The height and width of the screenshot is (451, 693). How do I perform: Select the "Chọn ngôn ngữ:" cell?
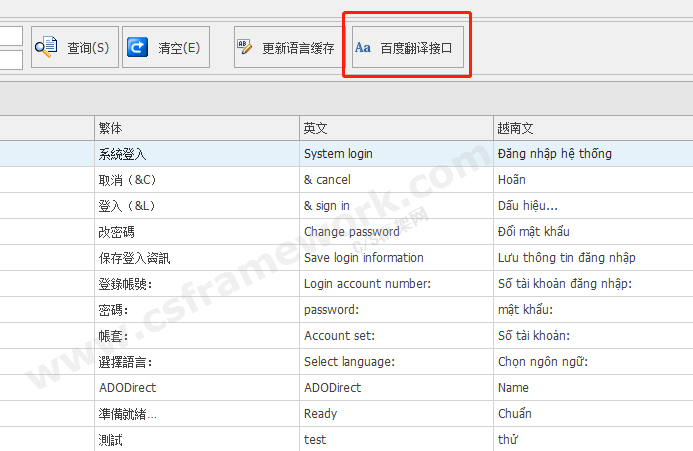pyautogui.click(x=542, y=361)
